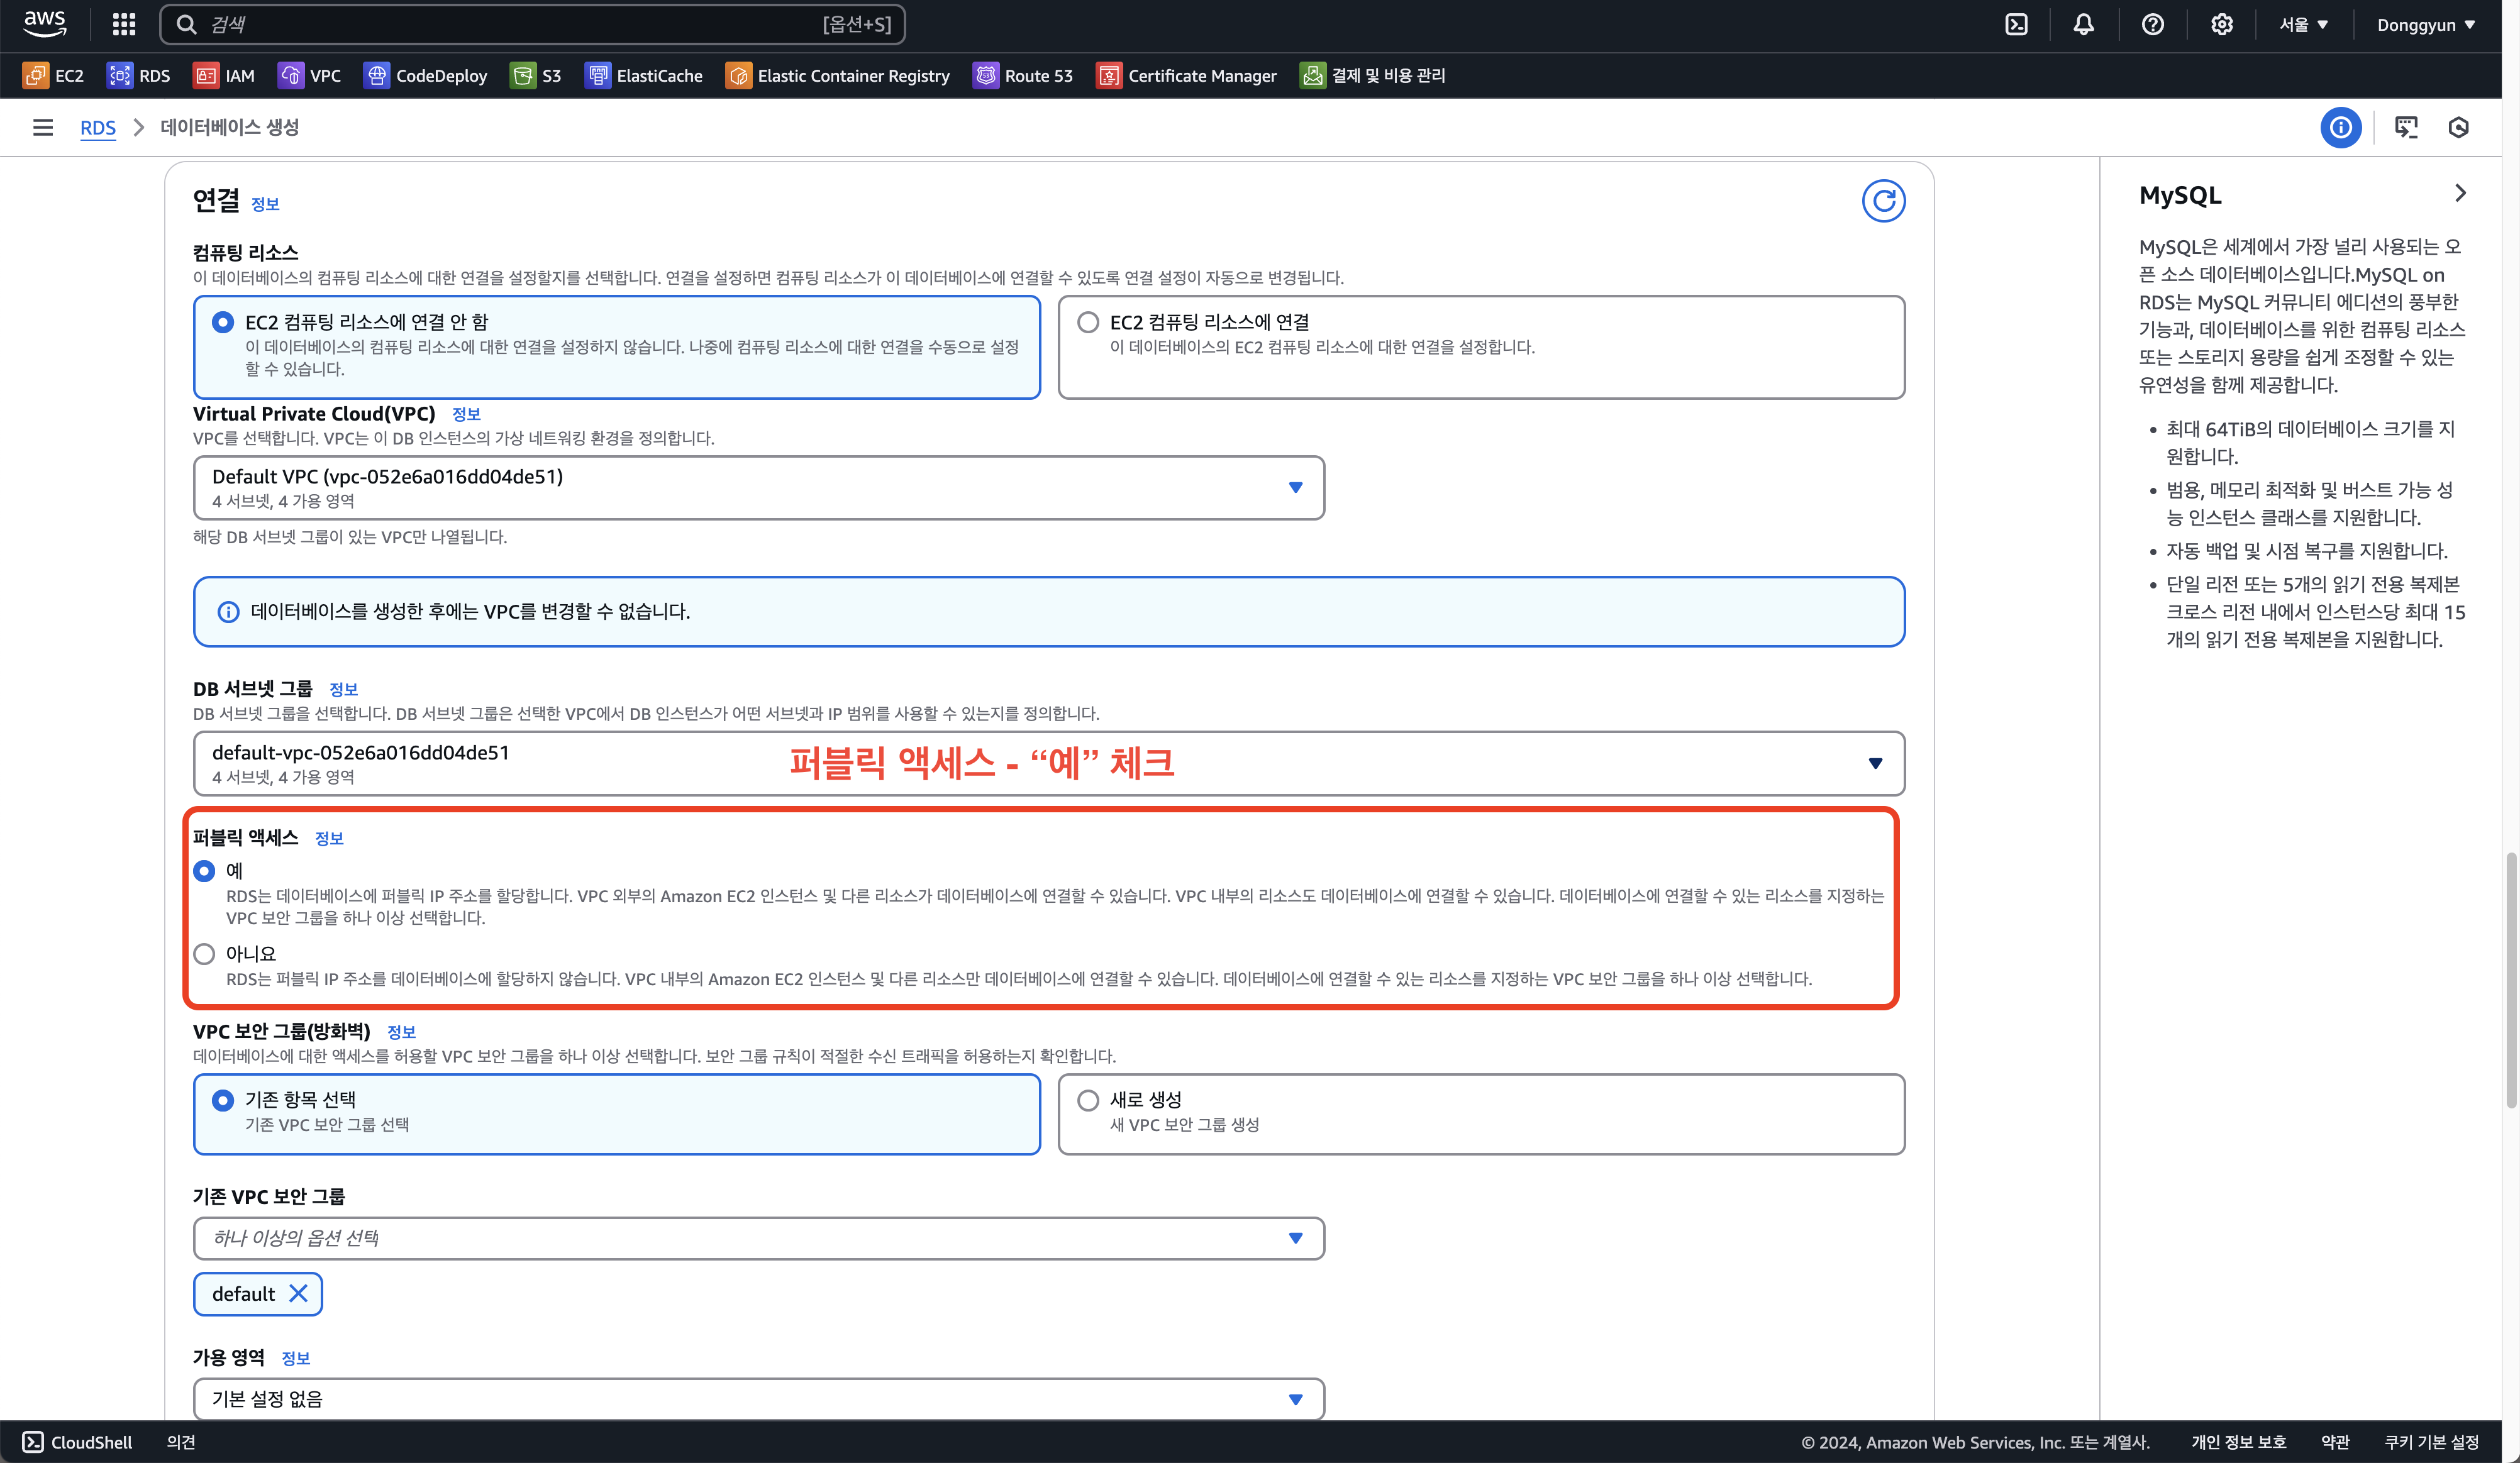
Task: Open the help question mark icon
Action: (2152, 24)
